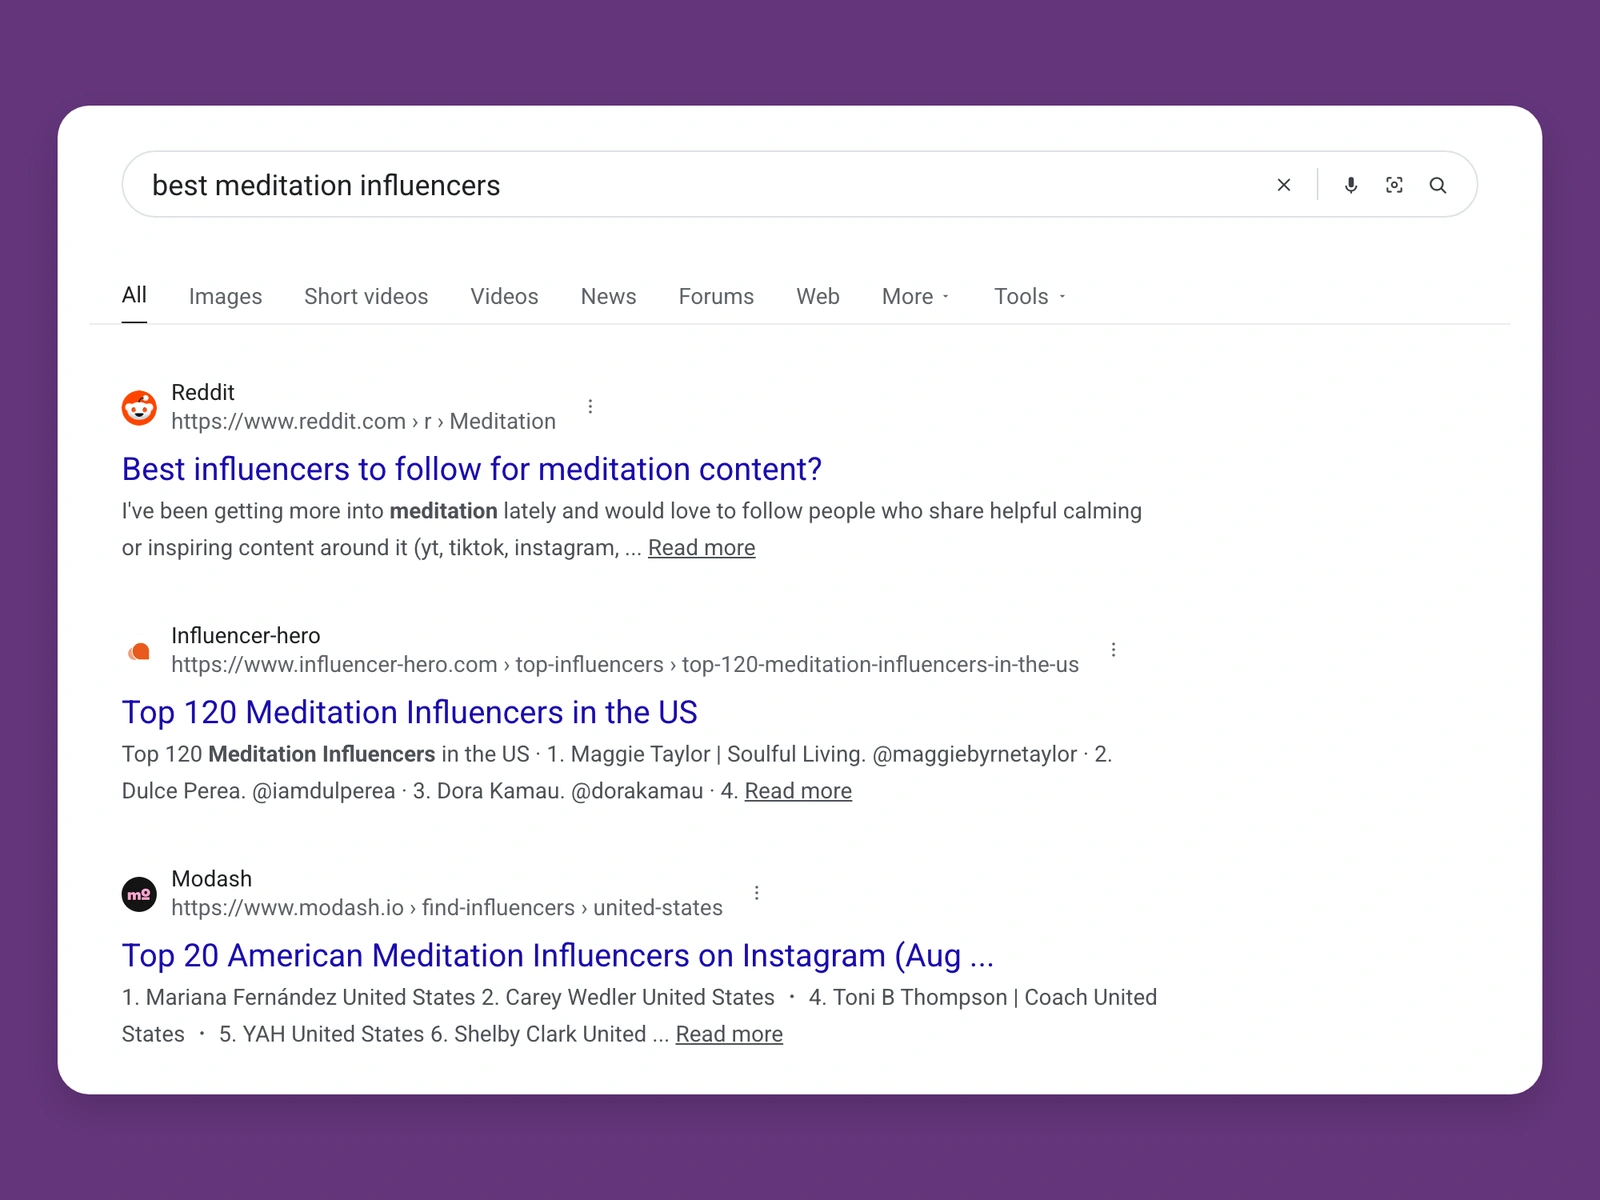The image size is (1600, 1200).
Task: Start voice search with the microphone icon
Action: pyautogui.click(x=1350, y=185)
